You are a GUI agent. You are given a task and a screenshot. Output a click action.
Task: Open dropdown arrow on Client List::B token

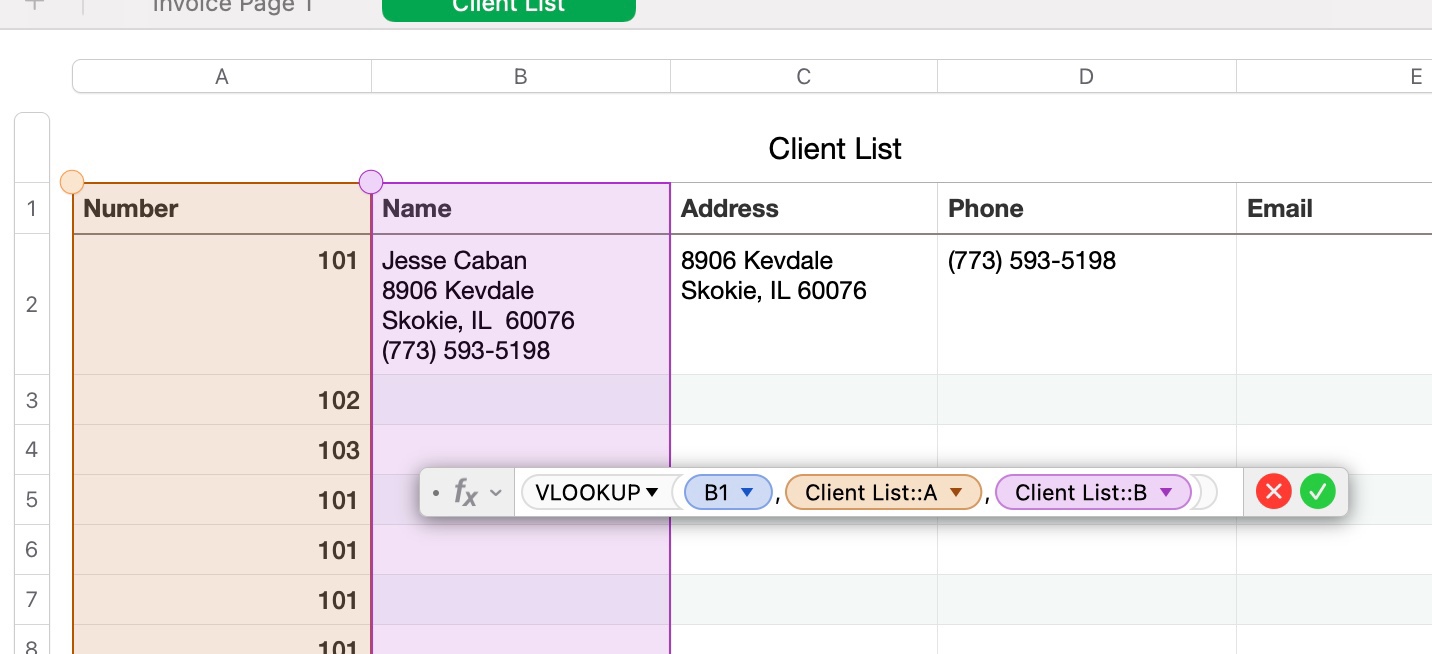1165,492
